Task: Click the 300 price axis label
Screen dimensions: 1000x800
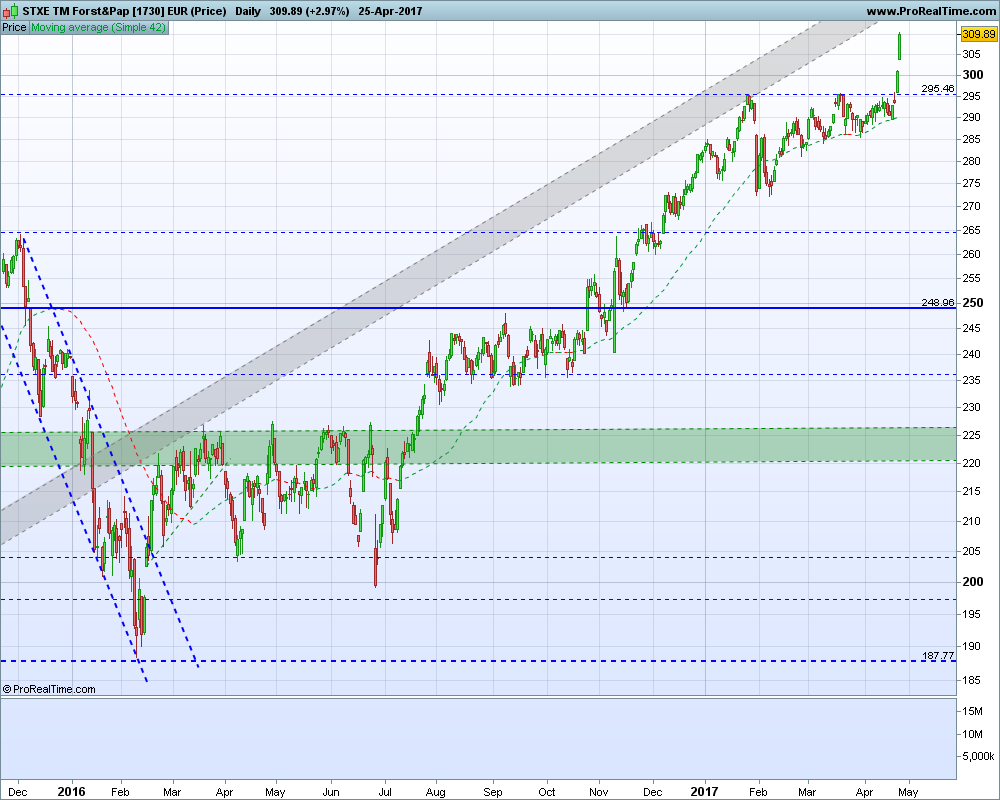Action: [x=973, y=75]
